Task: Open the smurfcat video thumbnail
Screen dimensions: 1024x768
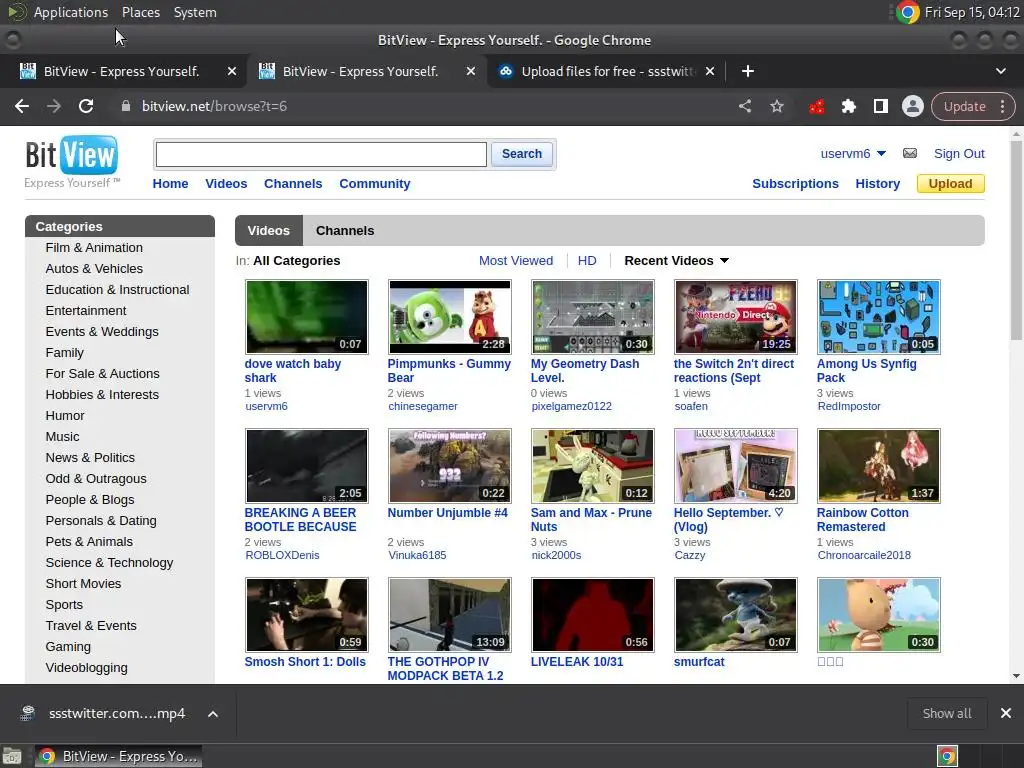Action: pos(735,615)
